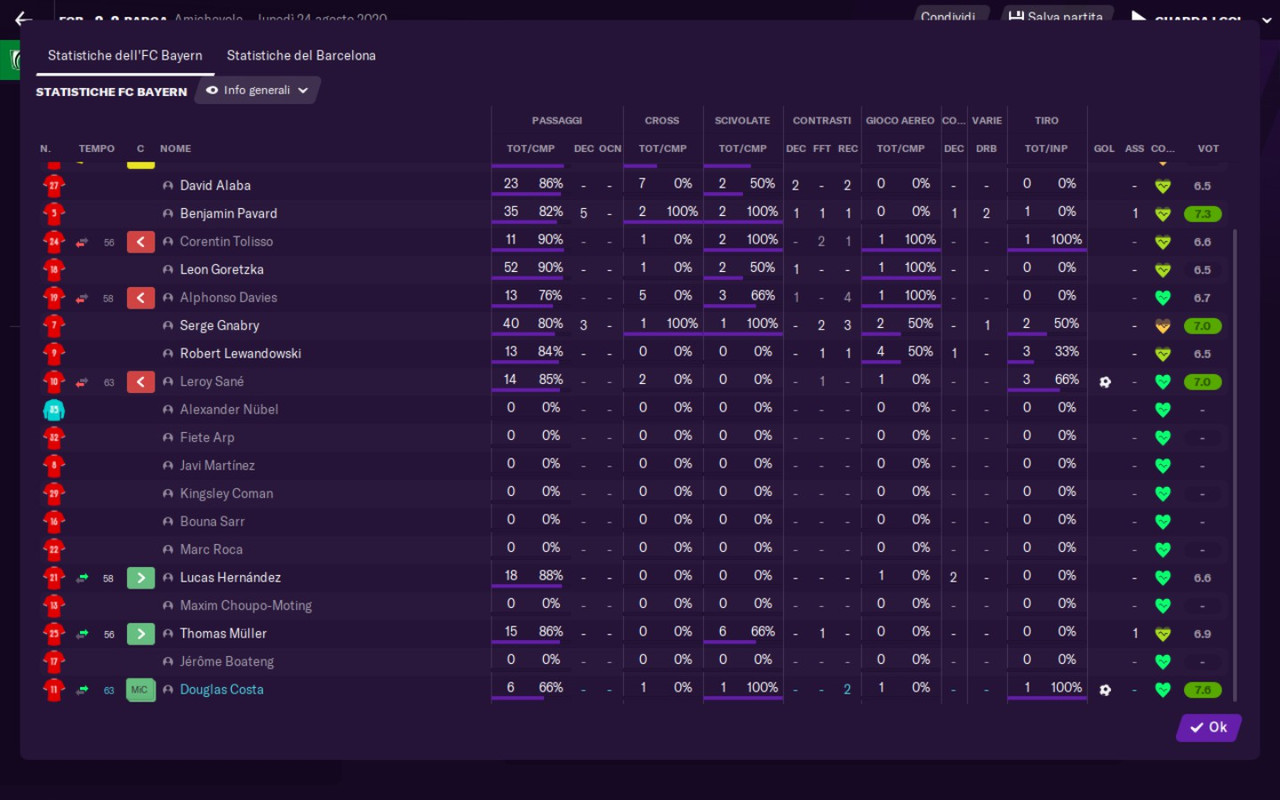Click Lucas Hernández's 6.6 rating
Viewport: 1280px width, 800px height.
point(1202,578)
